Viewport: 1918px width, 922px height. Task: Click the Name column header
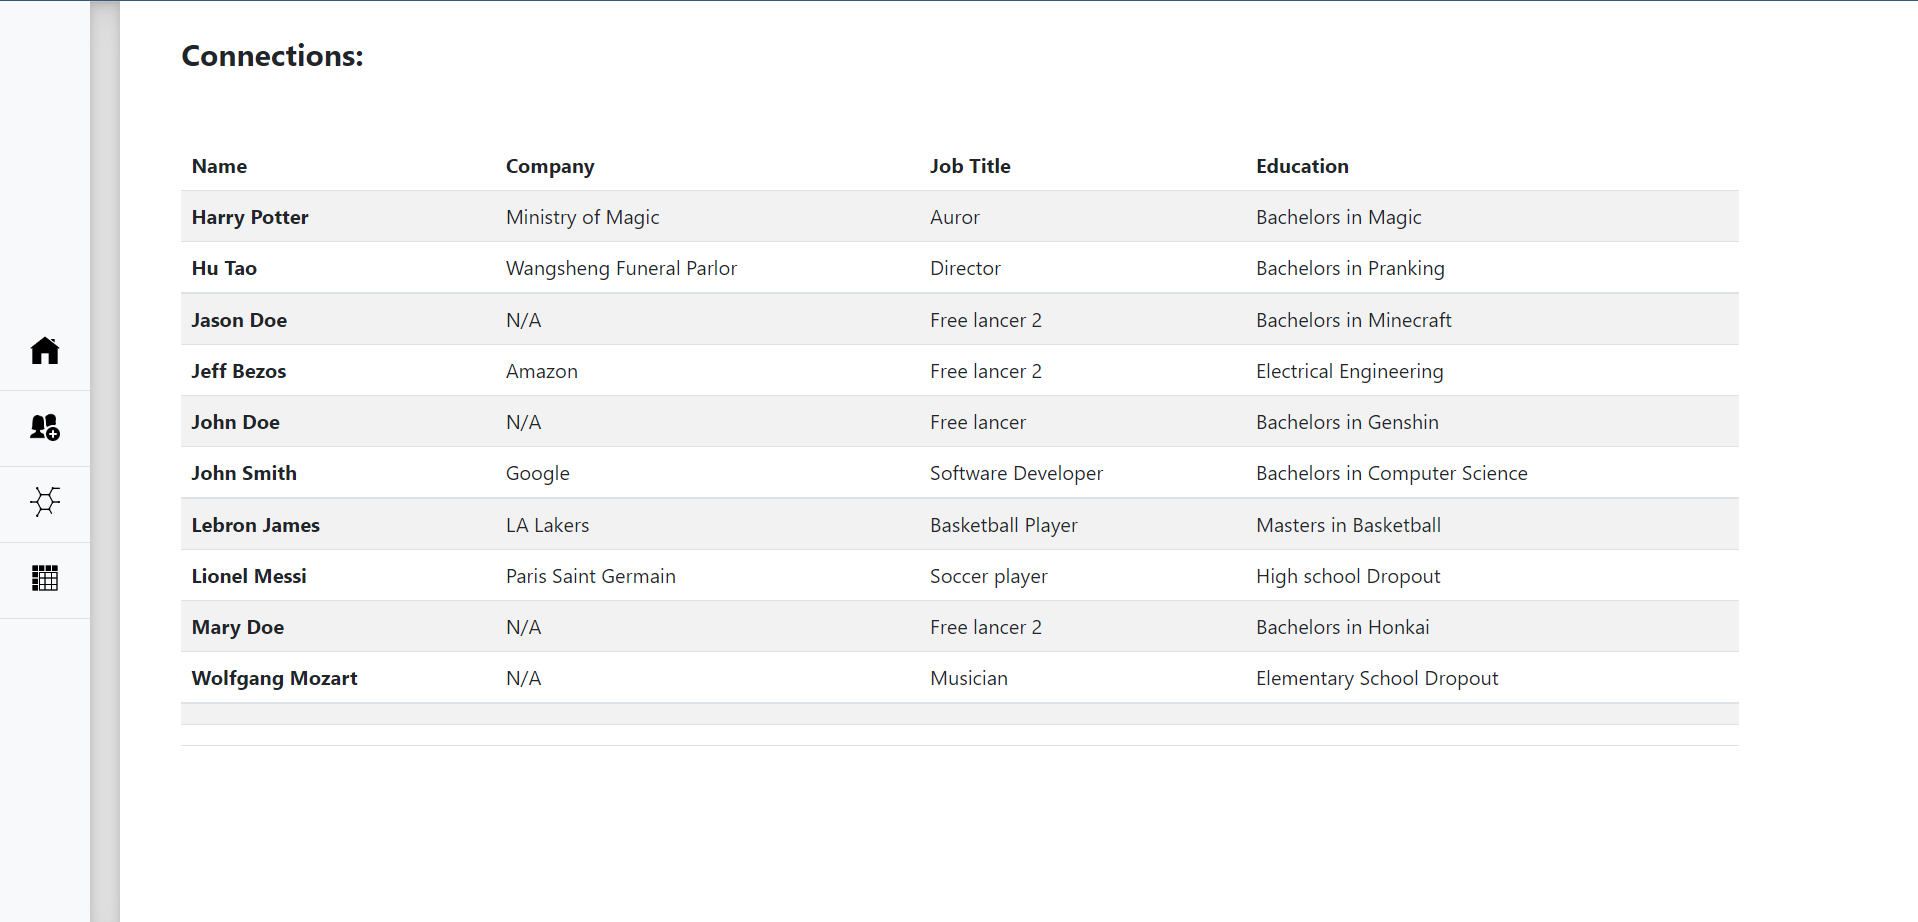219,166
